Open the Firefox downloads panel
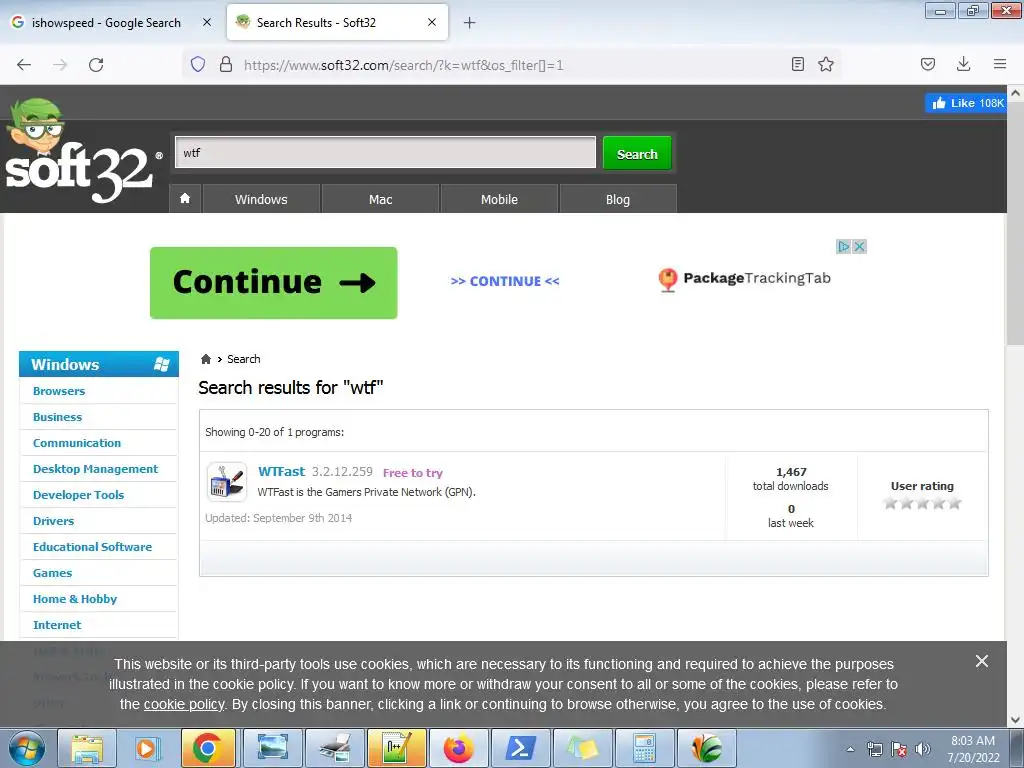Viewport: 1024px width, 768px height. [x=963, y=64]
